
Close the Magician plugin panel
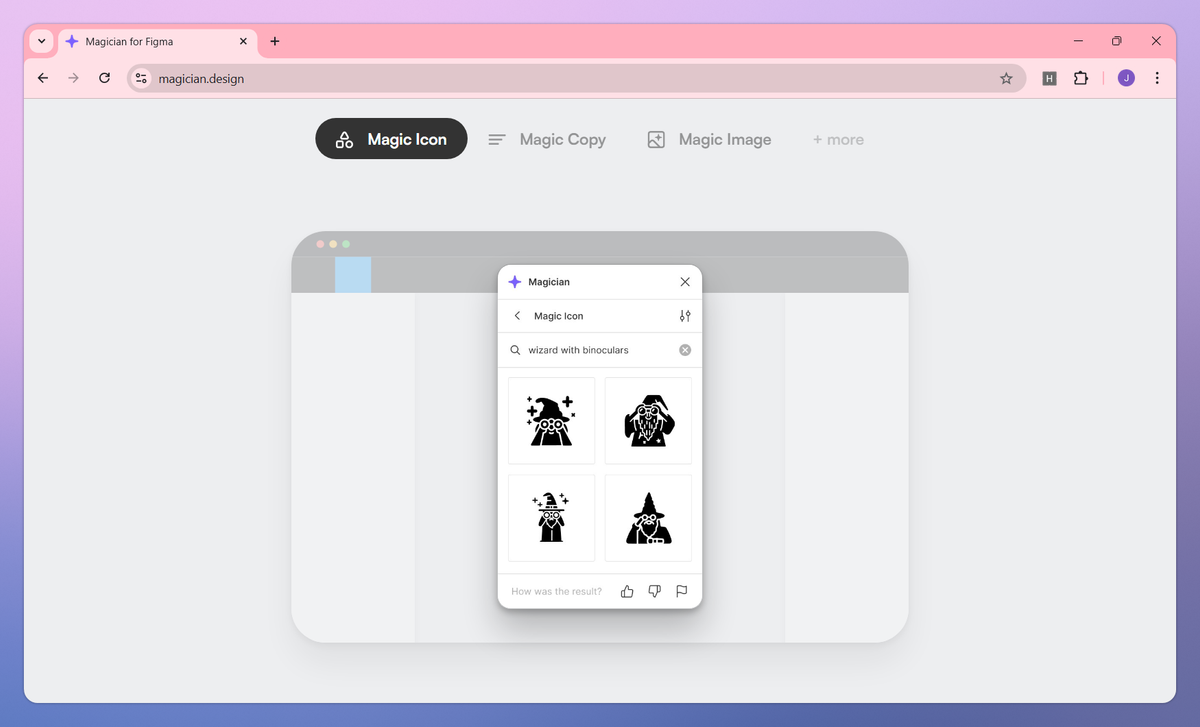[x=685, y=282]
